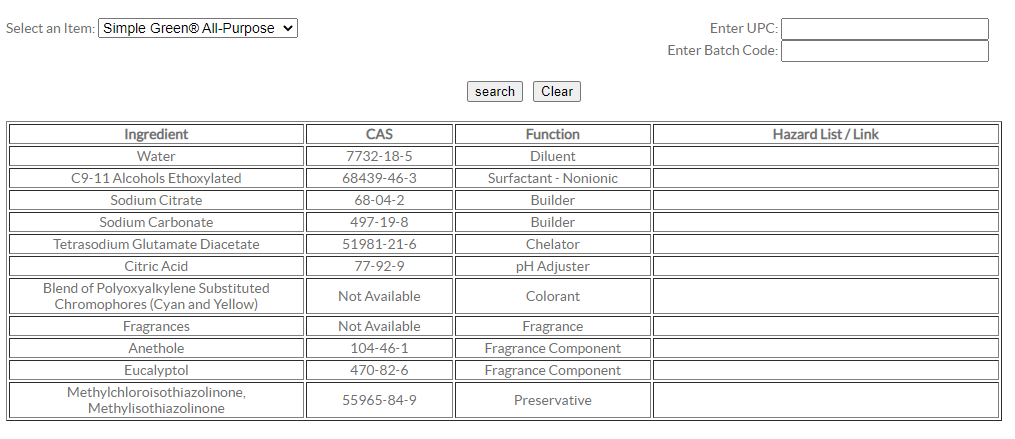Open the Select an Item dropdown

(x=198, y=29)
